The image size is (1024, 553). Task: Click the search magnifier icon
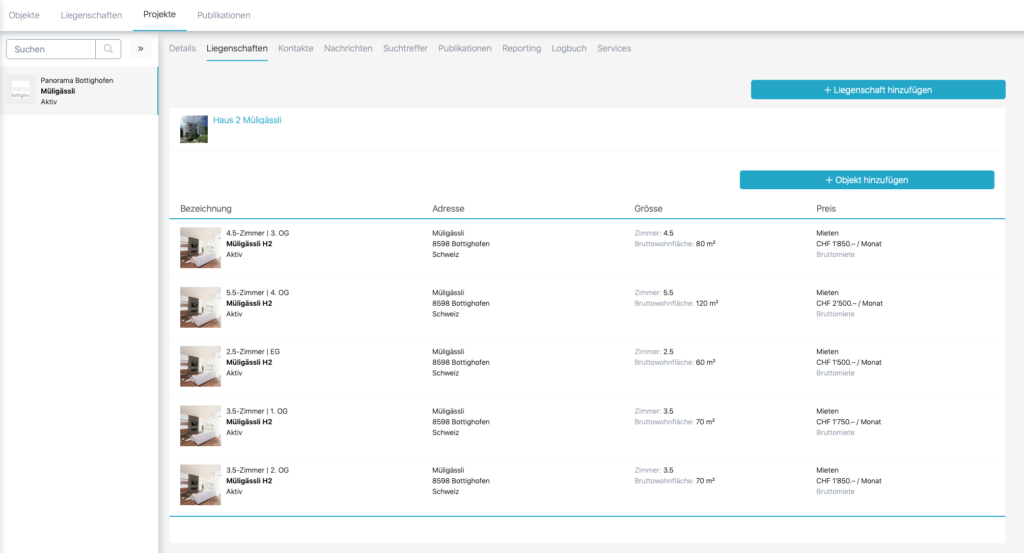[x=108, y=48]
